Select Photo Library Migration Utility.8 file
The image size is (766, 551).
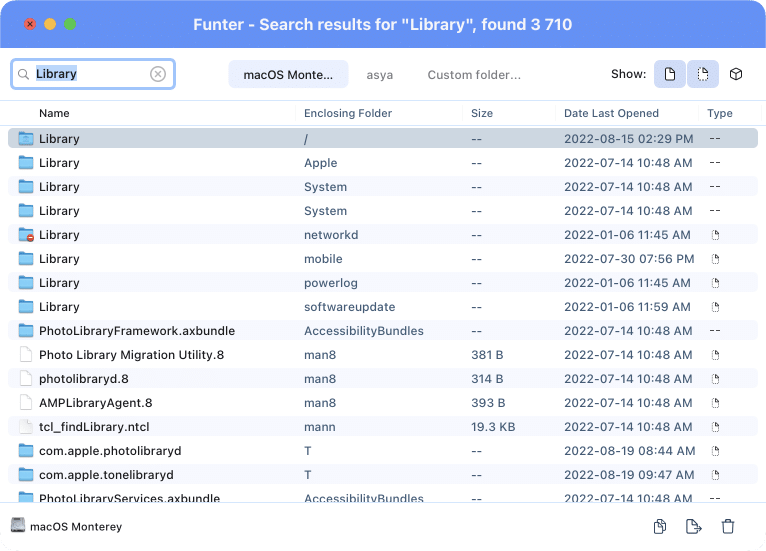383,355
